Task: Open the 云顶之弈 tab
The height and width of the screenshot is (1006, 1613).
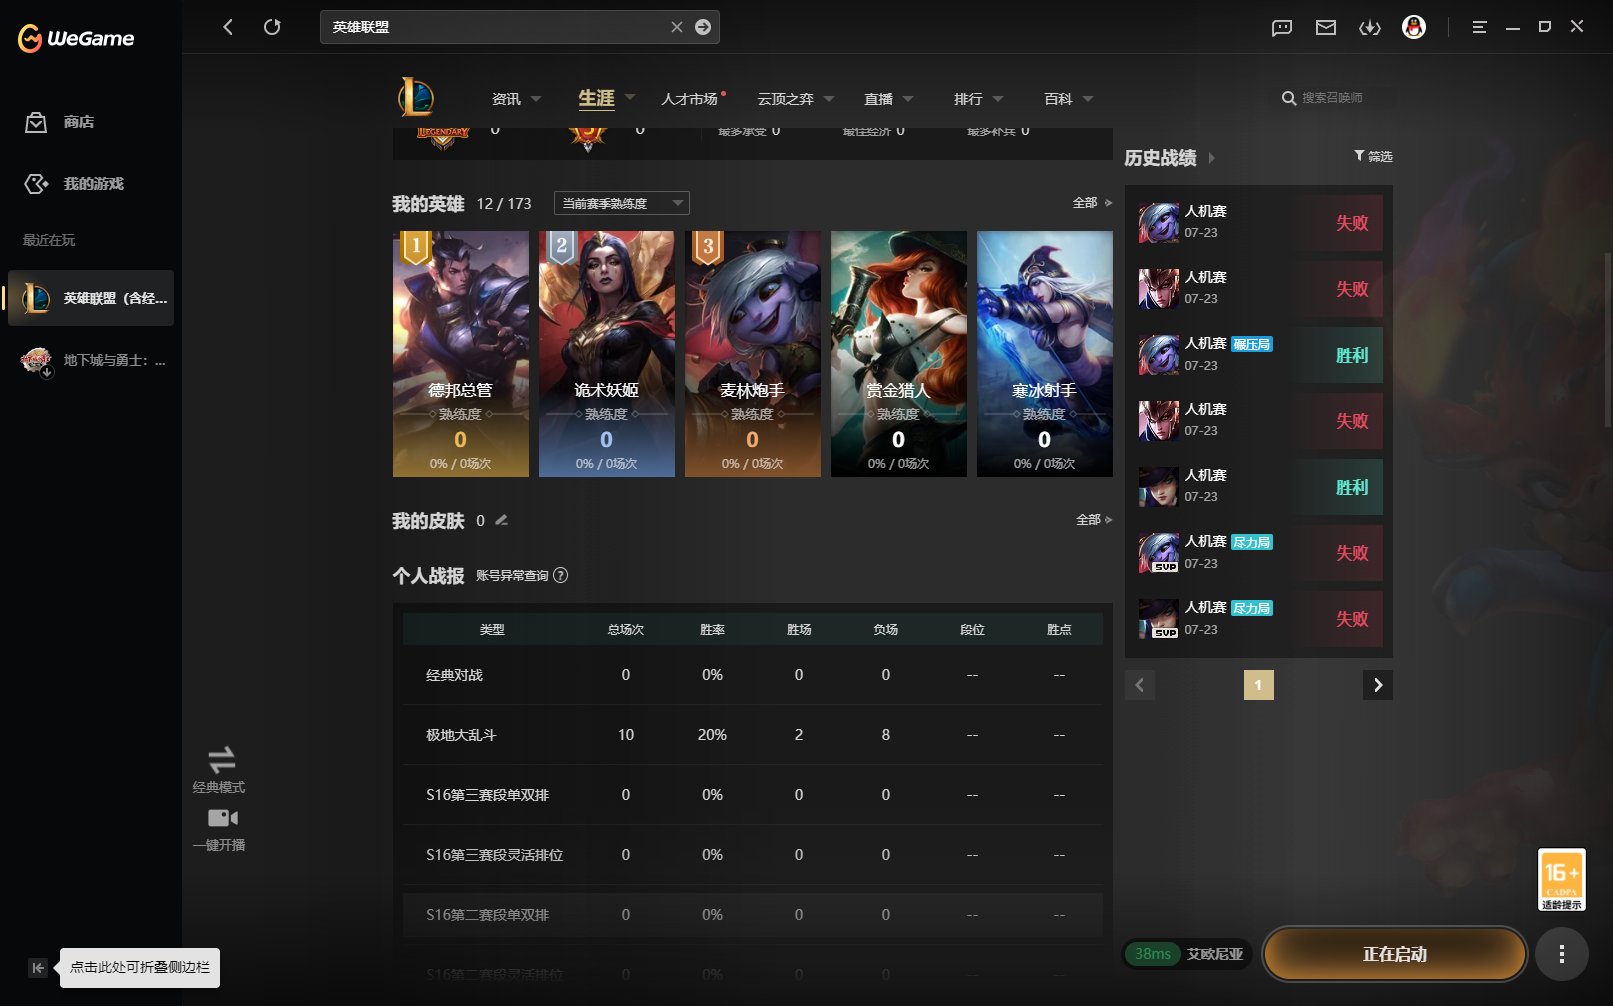Action: 785,99
